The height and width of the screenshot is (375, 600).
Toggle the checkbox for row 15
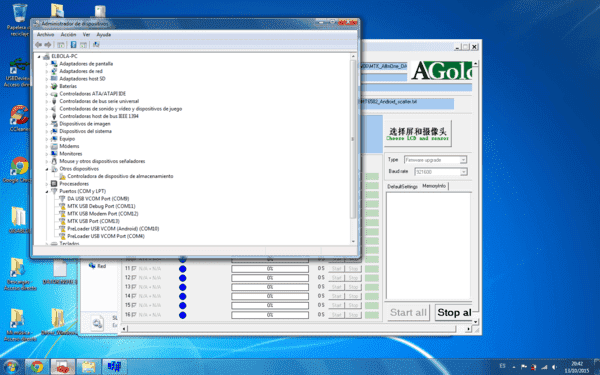[134, 305]
